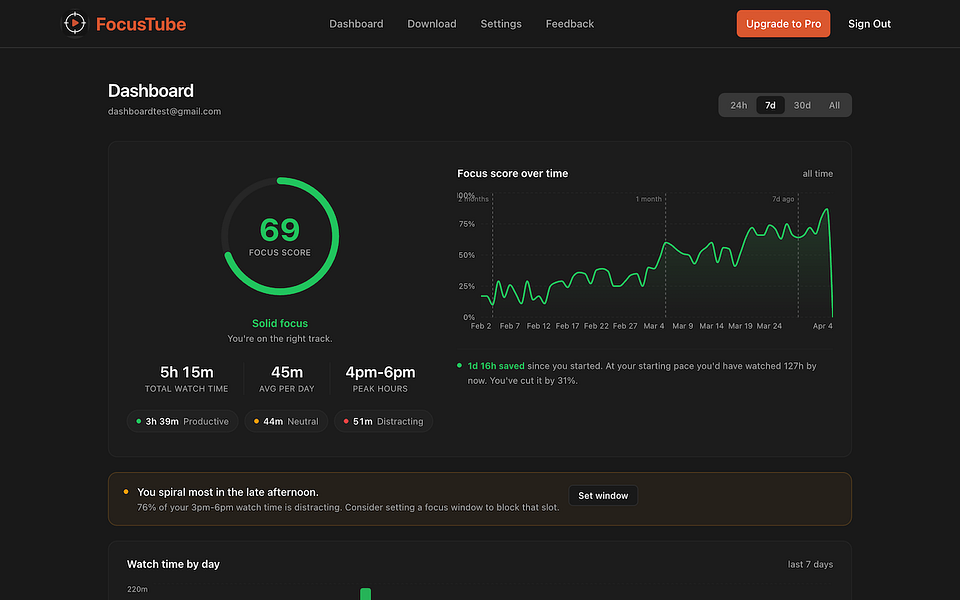Switch to the 30d time range
This screenshot has height=600, width=960.
802,105
